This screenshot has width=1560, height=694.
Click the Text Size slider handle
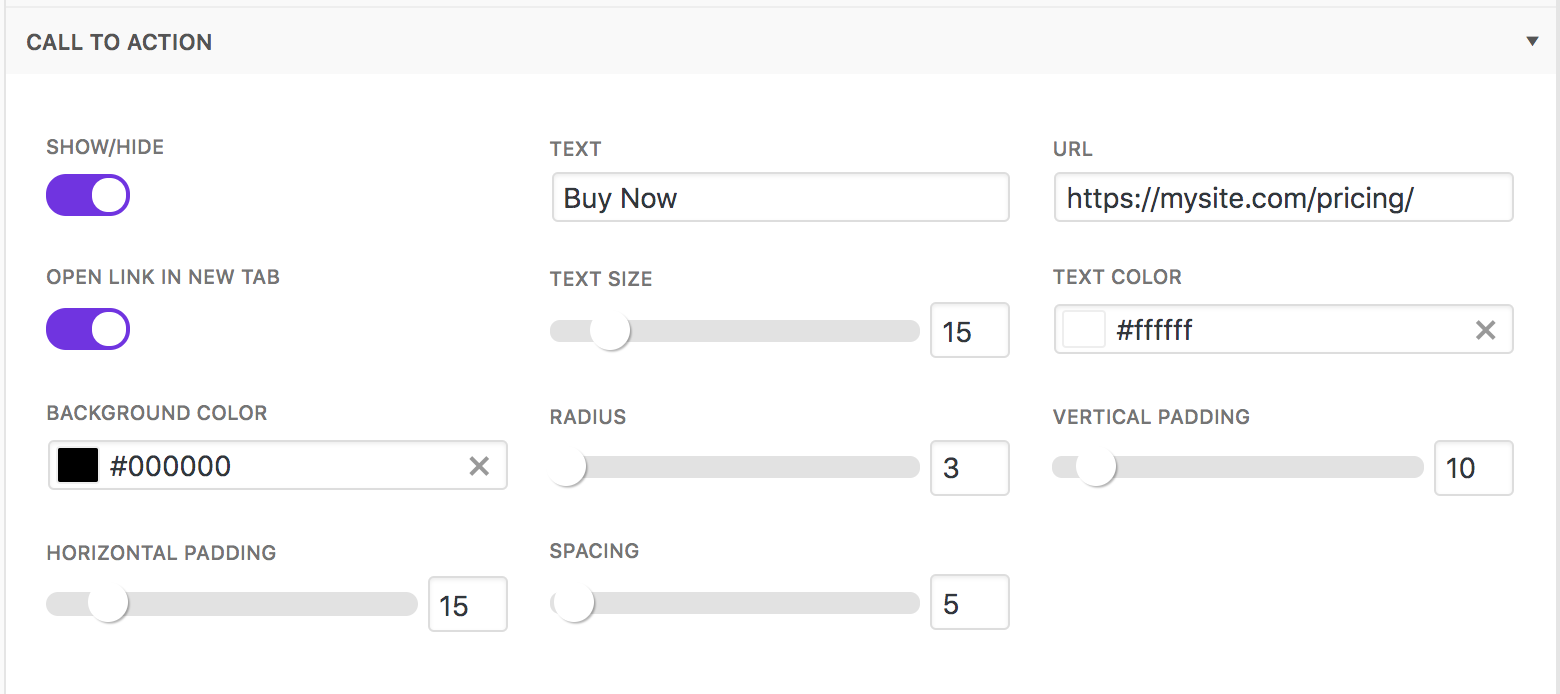click(x=609, y=331)
